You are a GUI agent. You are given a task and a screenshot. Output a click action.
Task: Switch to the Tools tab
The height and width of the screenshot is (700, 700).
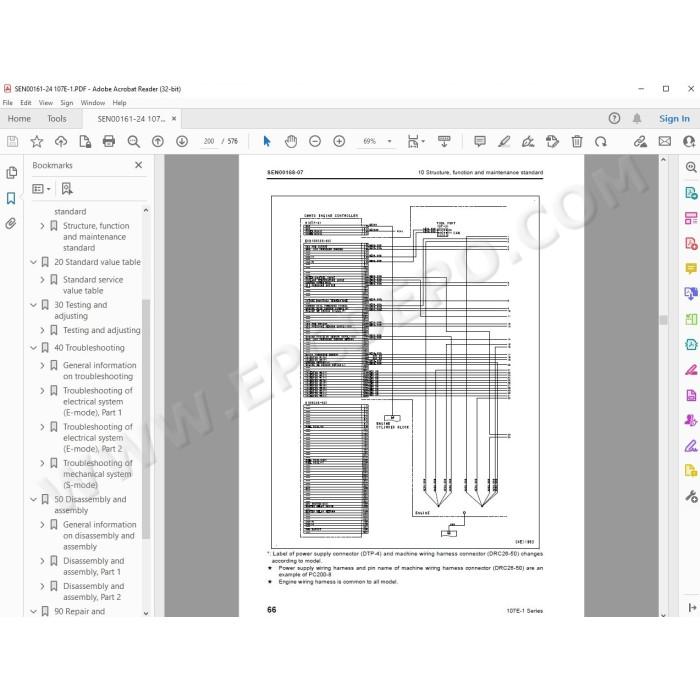pos(57,119)
